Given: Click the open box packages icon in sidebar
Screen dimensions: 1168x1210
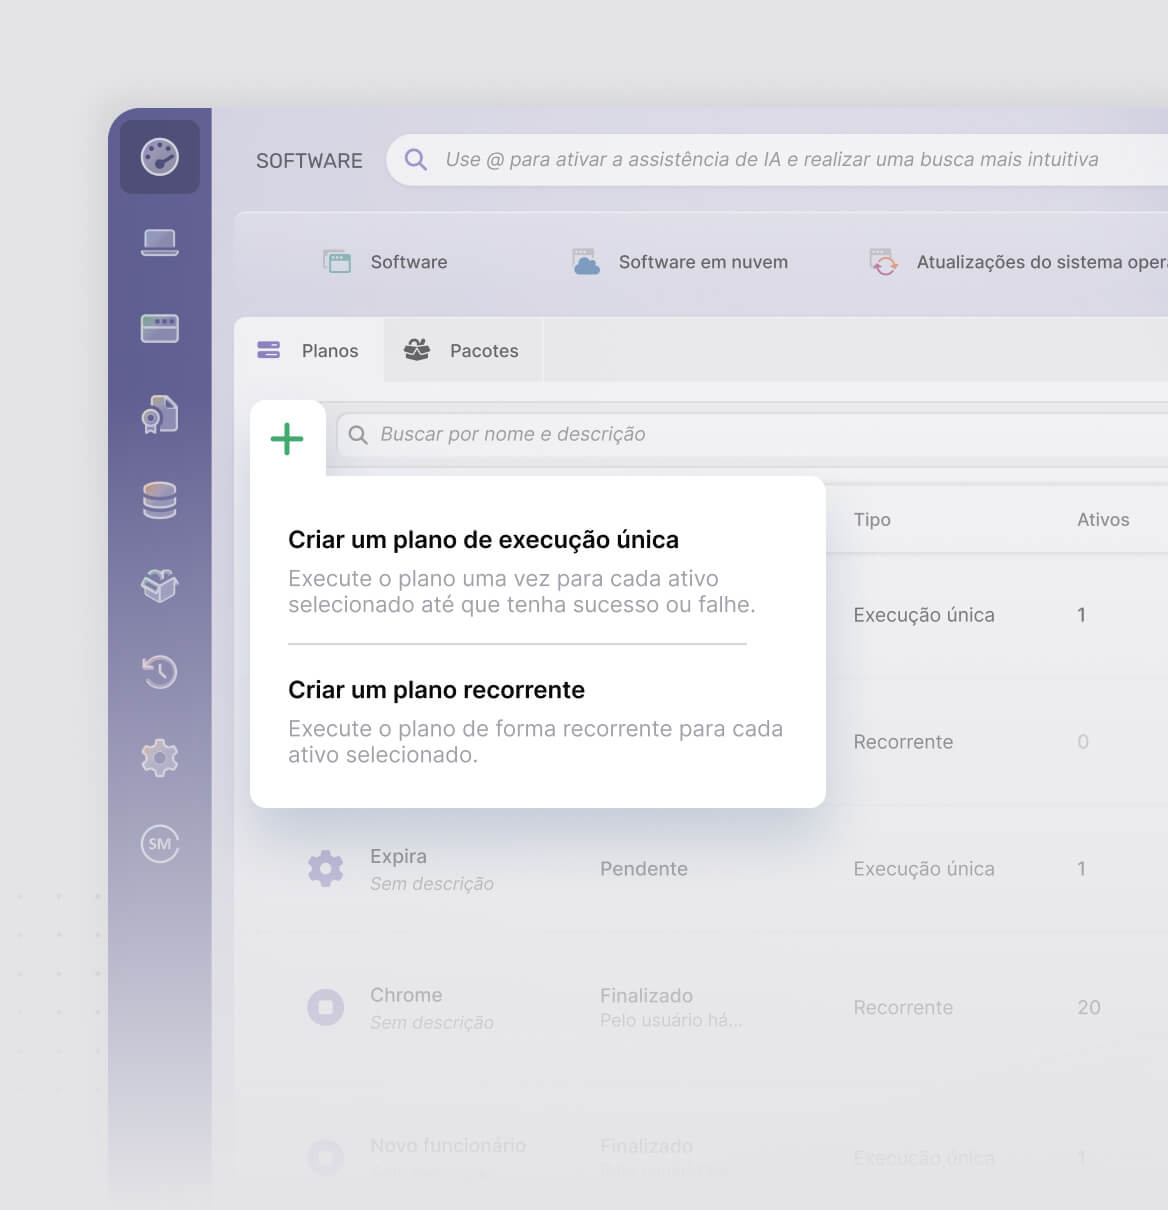Looking at the screenshot, I should [x=160, y=586].
